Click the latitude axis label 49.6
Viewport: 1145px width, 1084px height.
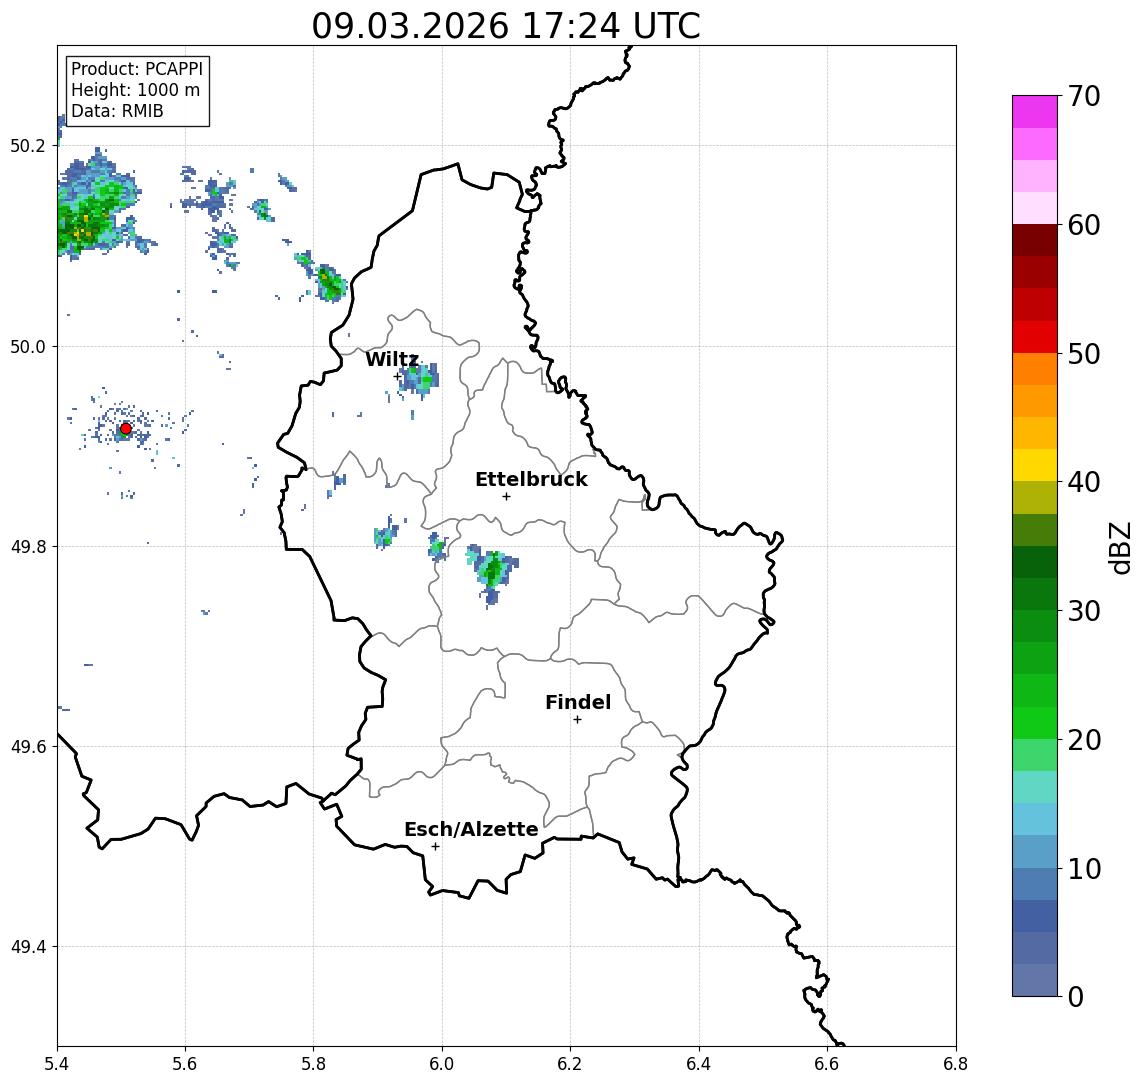pos(28,747)
